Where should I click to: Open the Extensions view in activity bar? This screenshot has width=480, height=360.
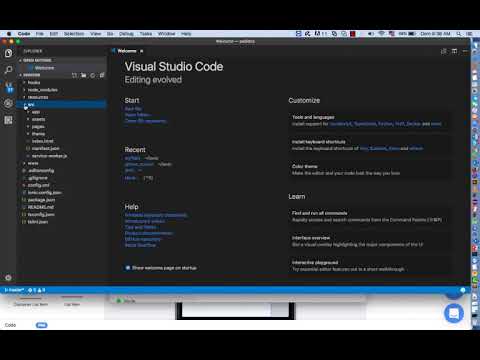[x=8, y=120]
